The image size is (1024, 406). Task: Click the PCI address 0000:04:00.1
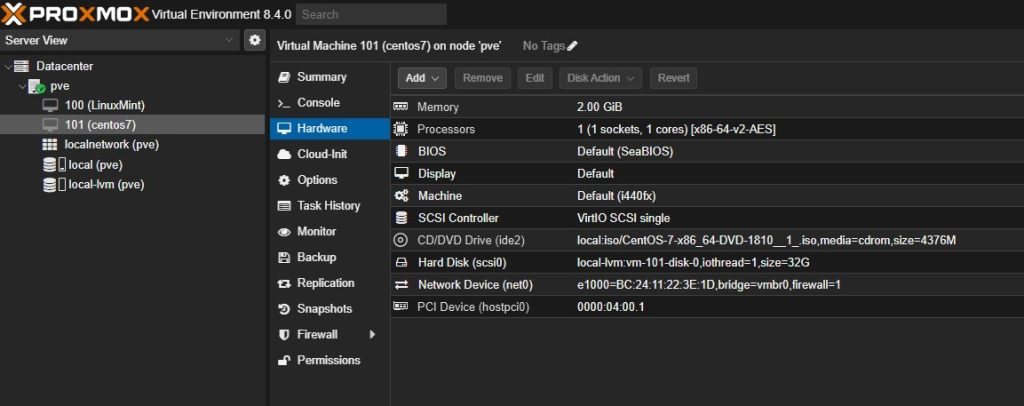[611, 307]
